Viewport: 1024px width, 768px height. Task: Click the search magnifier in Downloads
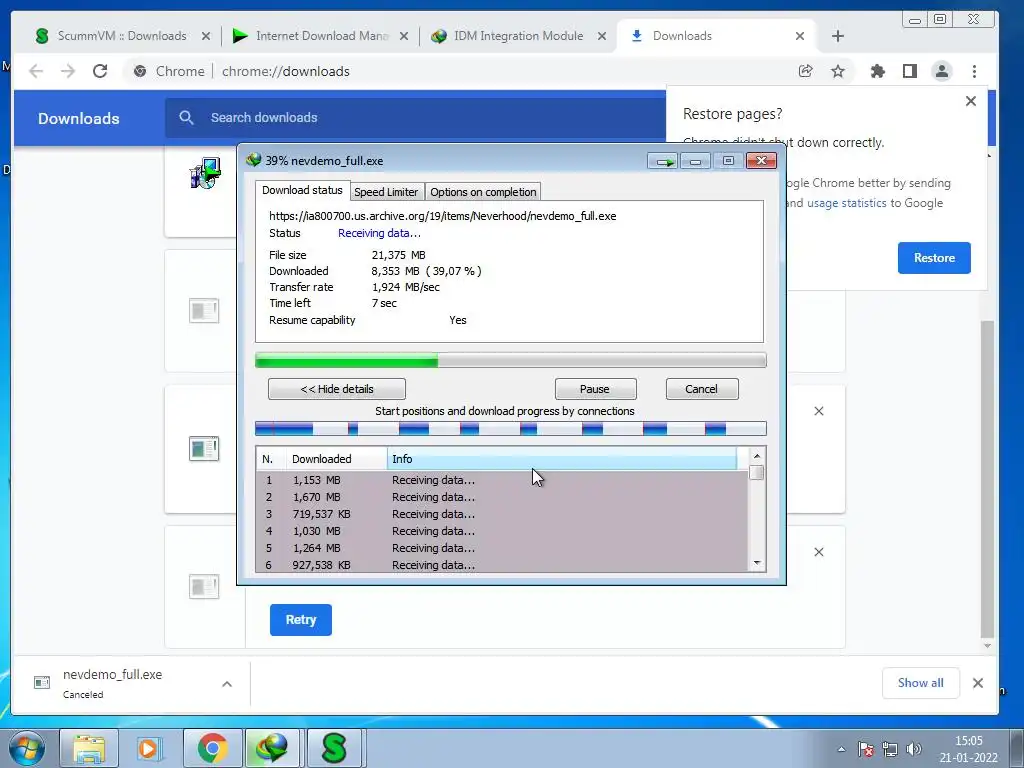tap(186, 118)
